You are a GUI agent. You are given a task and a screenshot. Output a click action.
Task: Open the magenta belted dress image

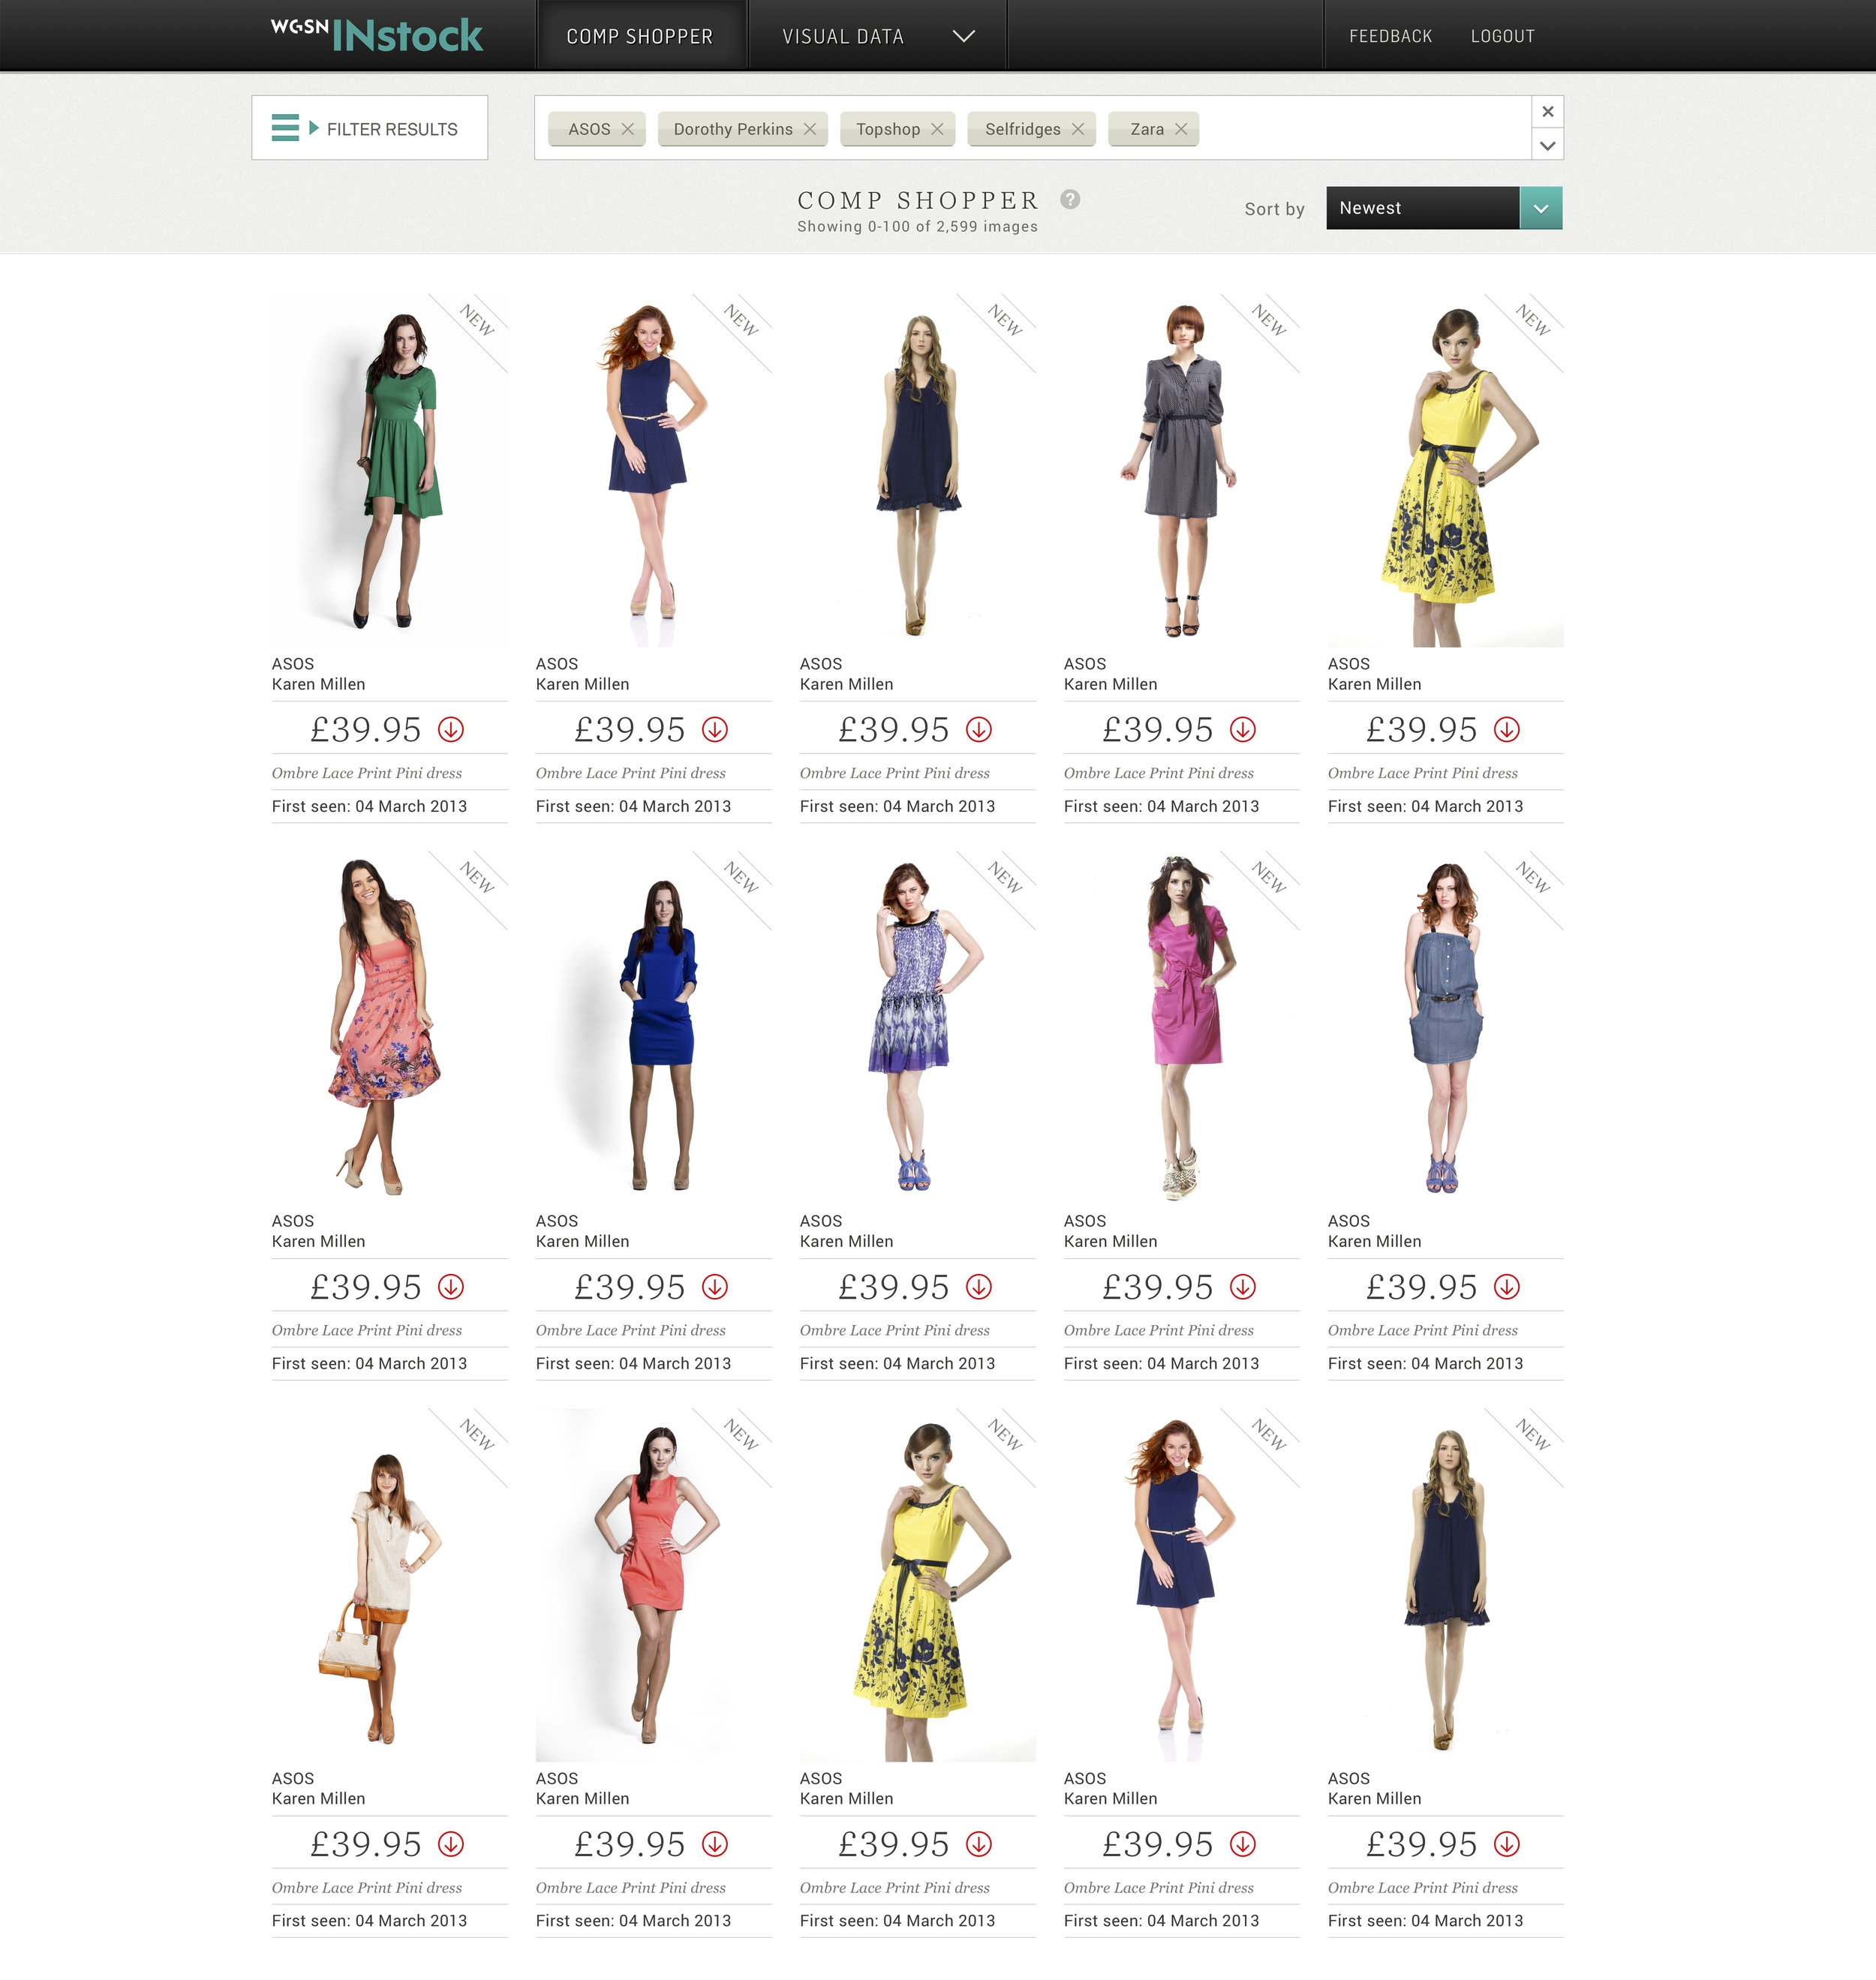(x=1182, y=1027)
